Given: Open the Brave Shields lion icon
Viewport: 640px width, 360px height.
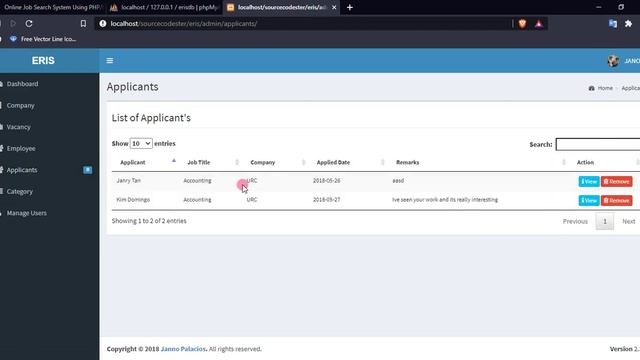Looking at the screenshot, I should (x=522, y=24).
